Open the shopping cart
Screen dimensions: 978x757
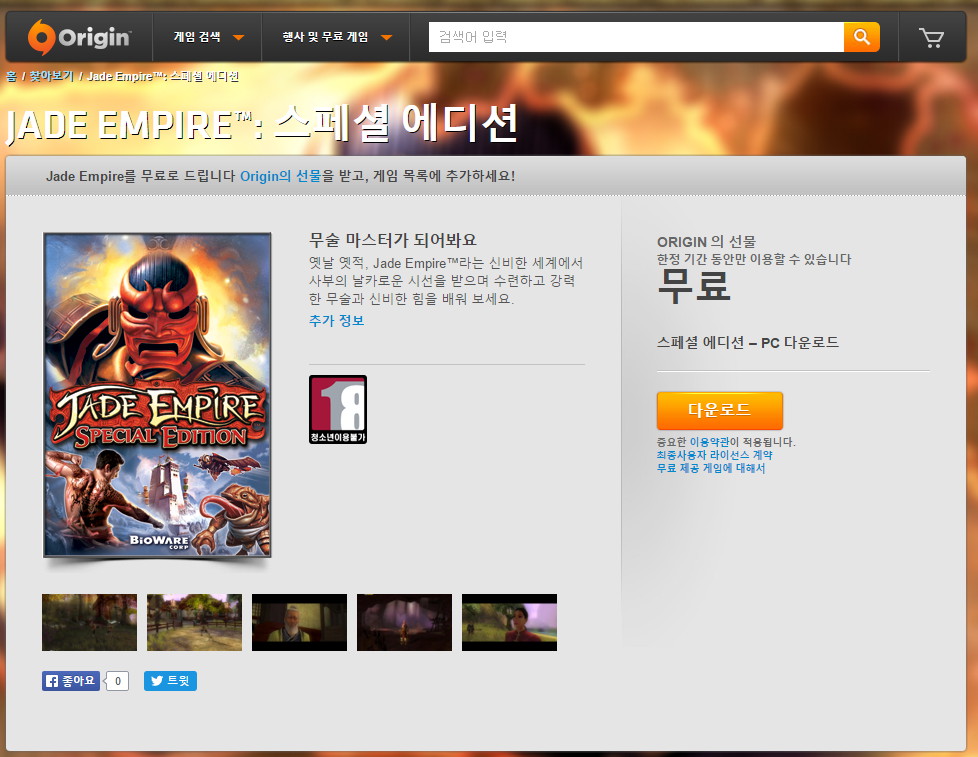pyautogui.click(x=931, y=38)
